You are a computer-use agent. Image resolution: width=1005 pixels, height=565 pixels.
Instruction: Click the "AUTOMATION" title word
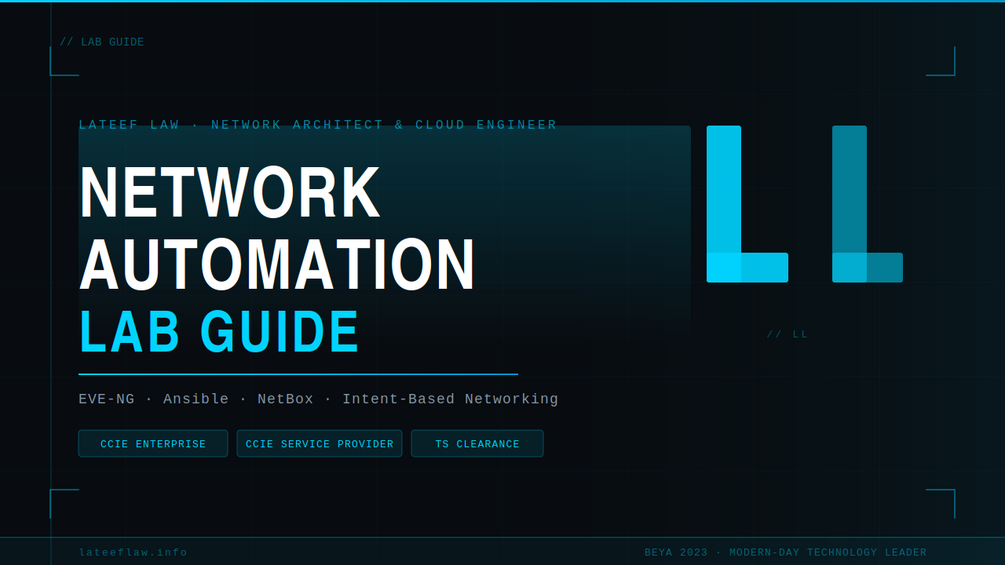point(277,263)
